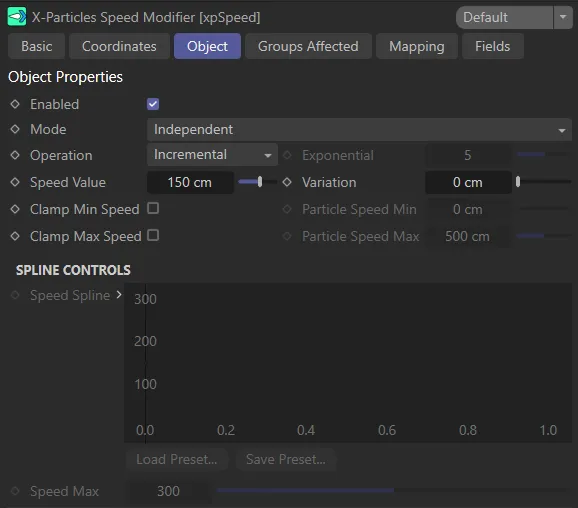Enable the Clamp Min Speed checkbox
The image size is (578, 508).
[153, 208]
